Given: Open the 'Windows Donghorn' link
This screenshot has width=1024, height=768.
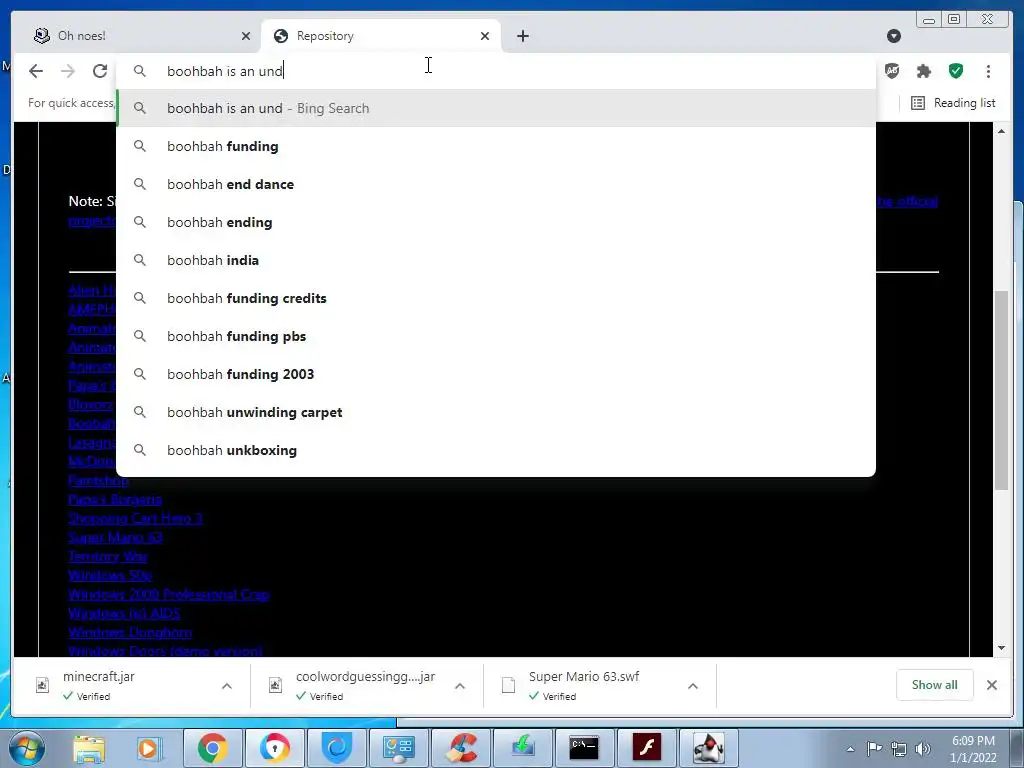Looking at the screenshot, I should pyautogui.click(x=130, y=632).
